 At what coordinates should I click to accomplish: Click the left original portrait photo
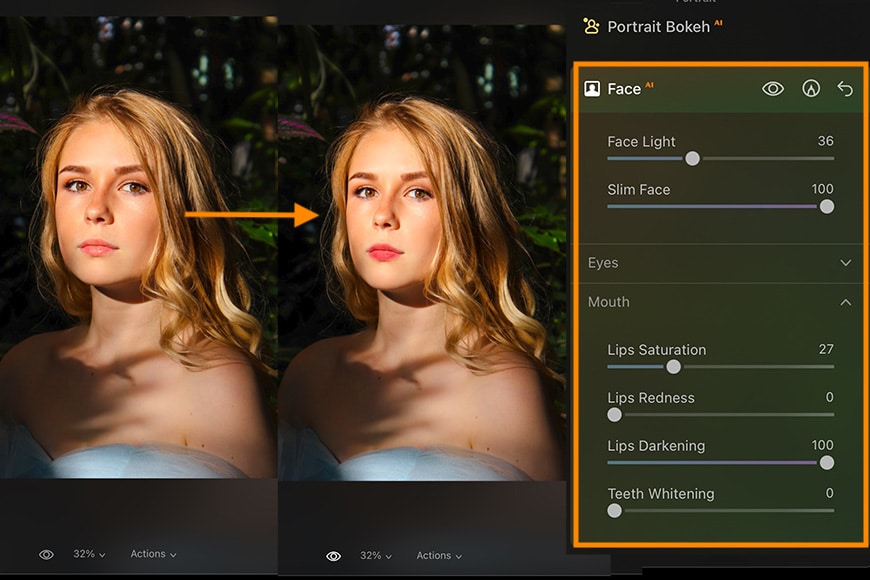(139, 247)
